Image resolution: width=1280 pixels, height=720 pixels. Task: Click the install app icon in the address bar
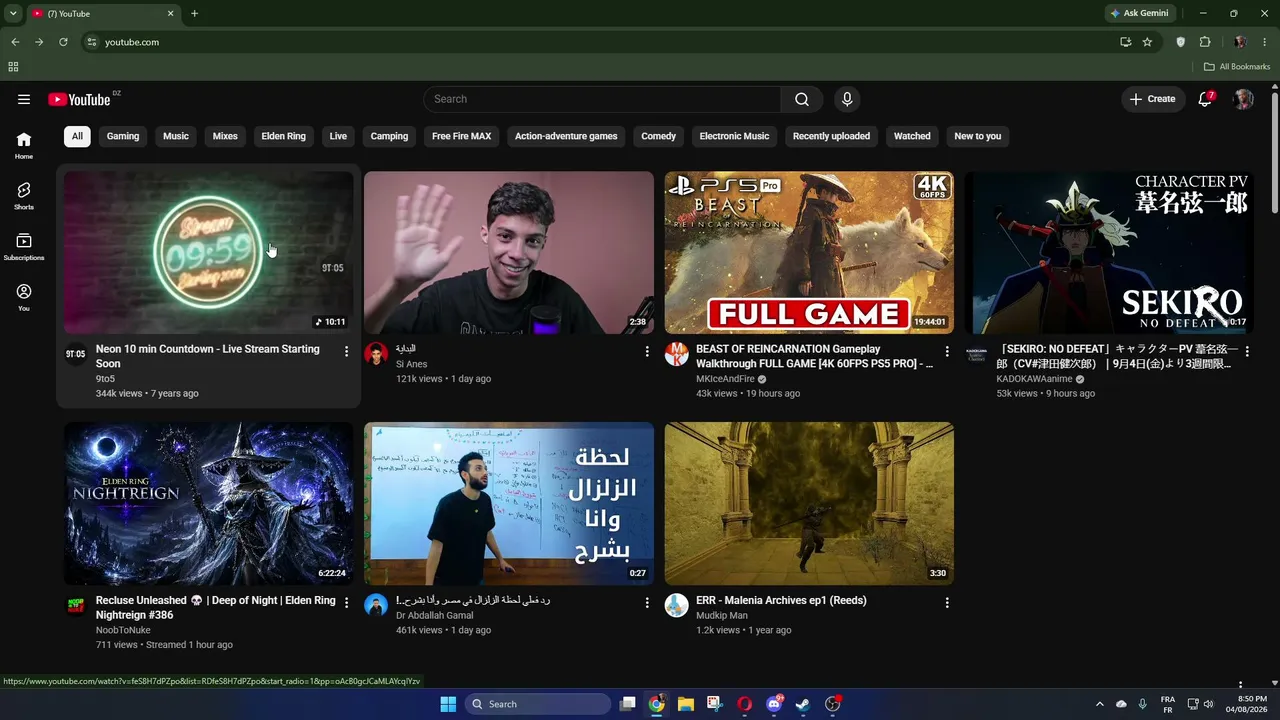click(1125, 42)
